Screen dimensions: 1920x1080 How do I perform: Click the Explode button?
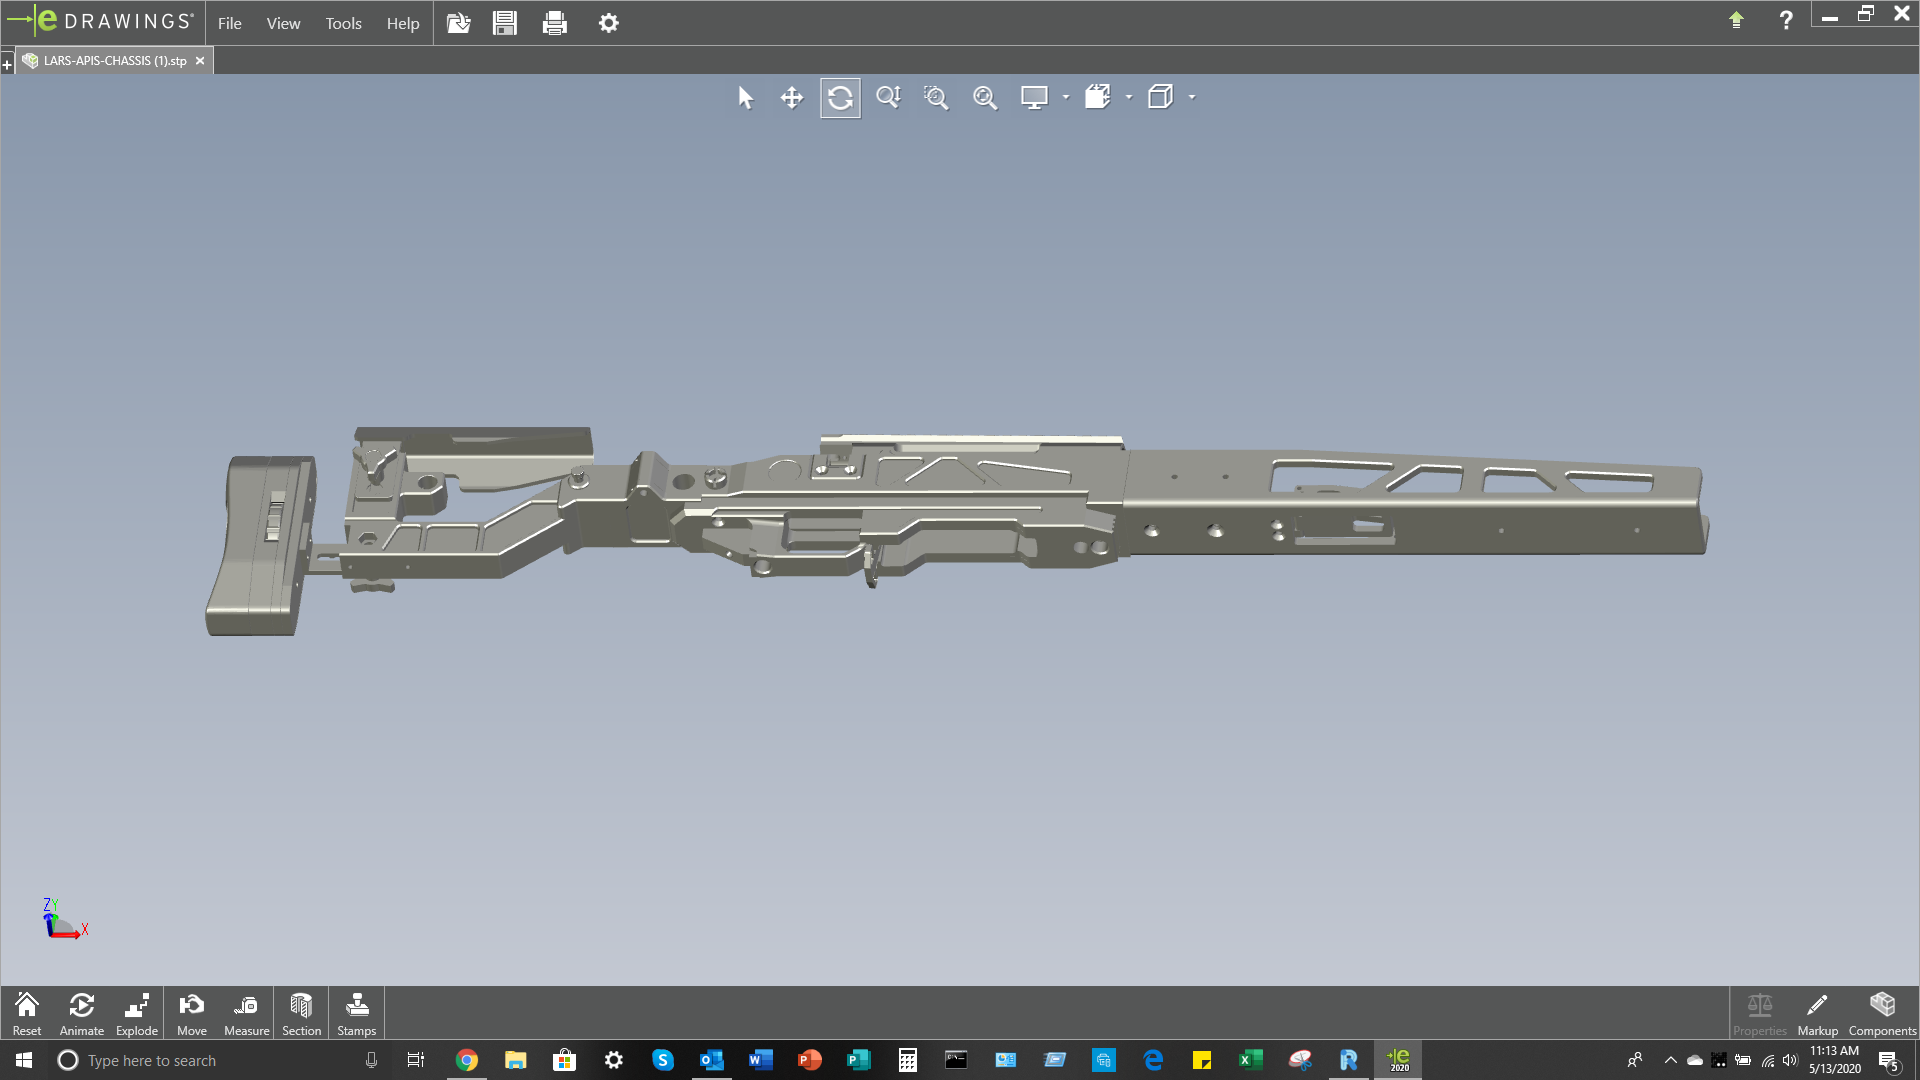tap(137, 1013)
